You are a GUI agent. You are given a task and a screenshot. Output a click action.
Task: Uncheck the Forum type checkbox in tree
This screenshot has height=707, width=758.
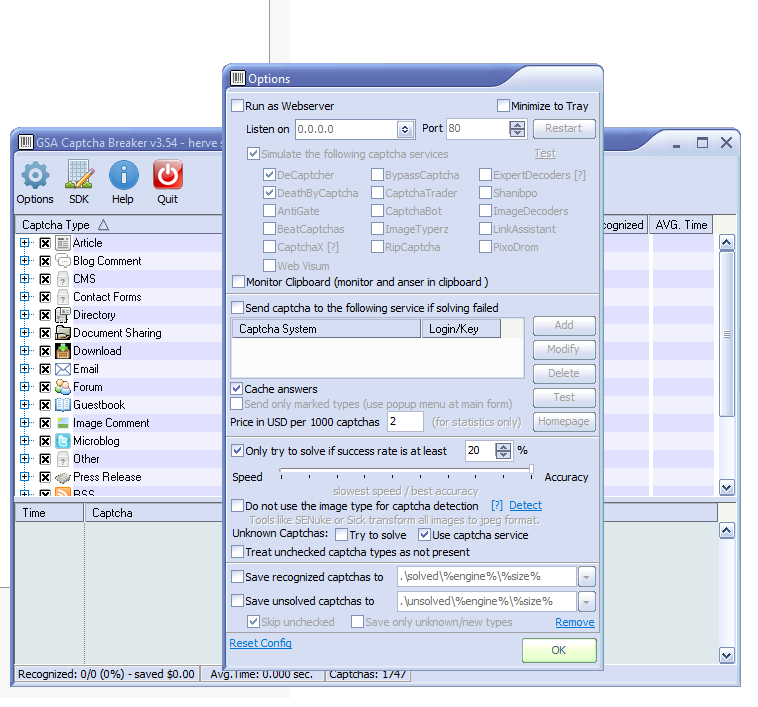click(x=45, y=387)
